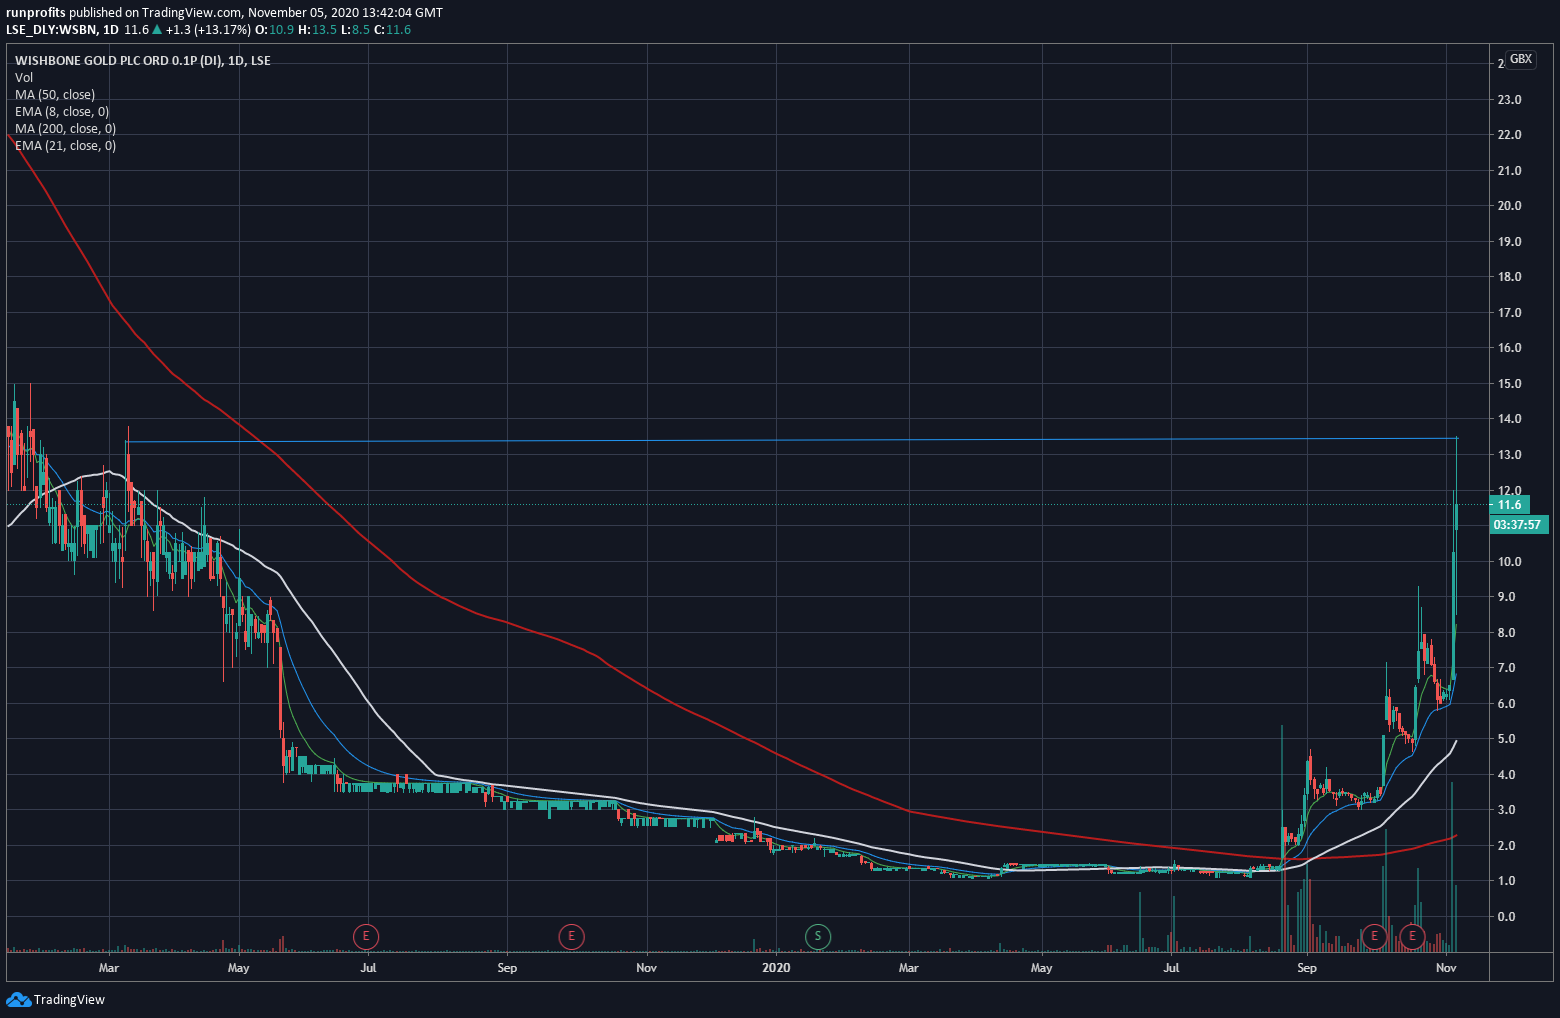Click the TradingView wordmark text
This screenshot has width=1560, height=1018.
(x=69, y=1000)
